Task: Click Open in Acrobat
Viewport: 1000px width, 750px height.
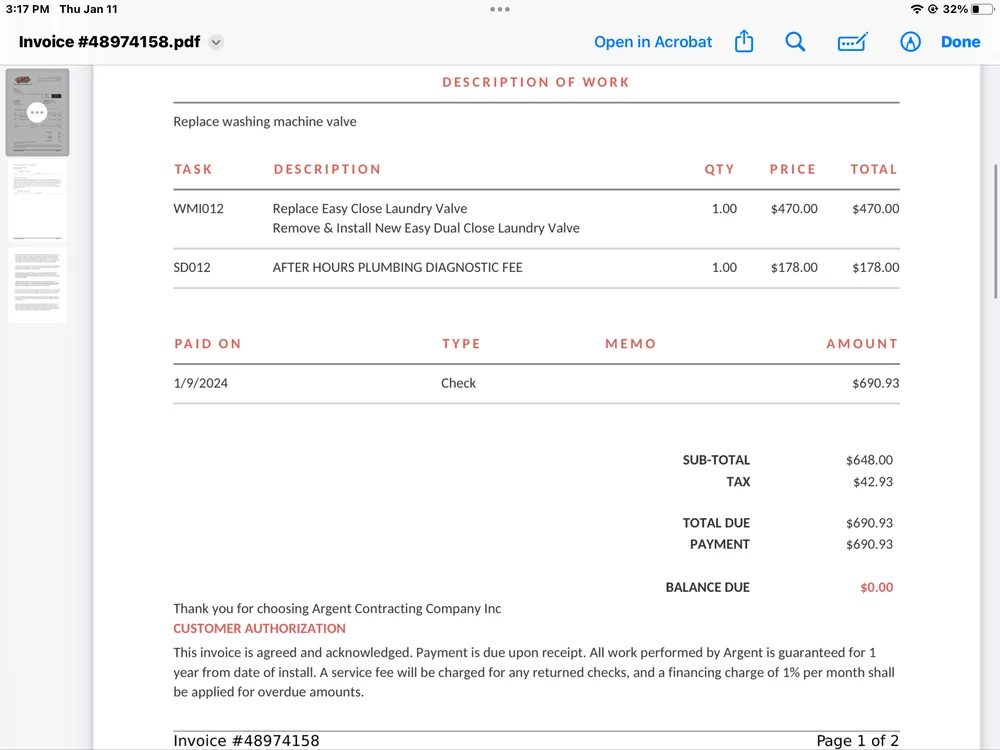Action: click(653, 42)
